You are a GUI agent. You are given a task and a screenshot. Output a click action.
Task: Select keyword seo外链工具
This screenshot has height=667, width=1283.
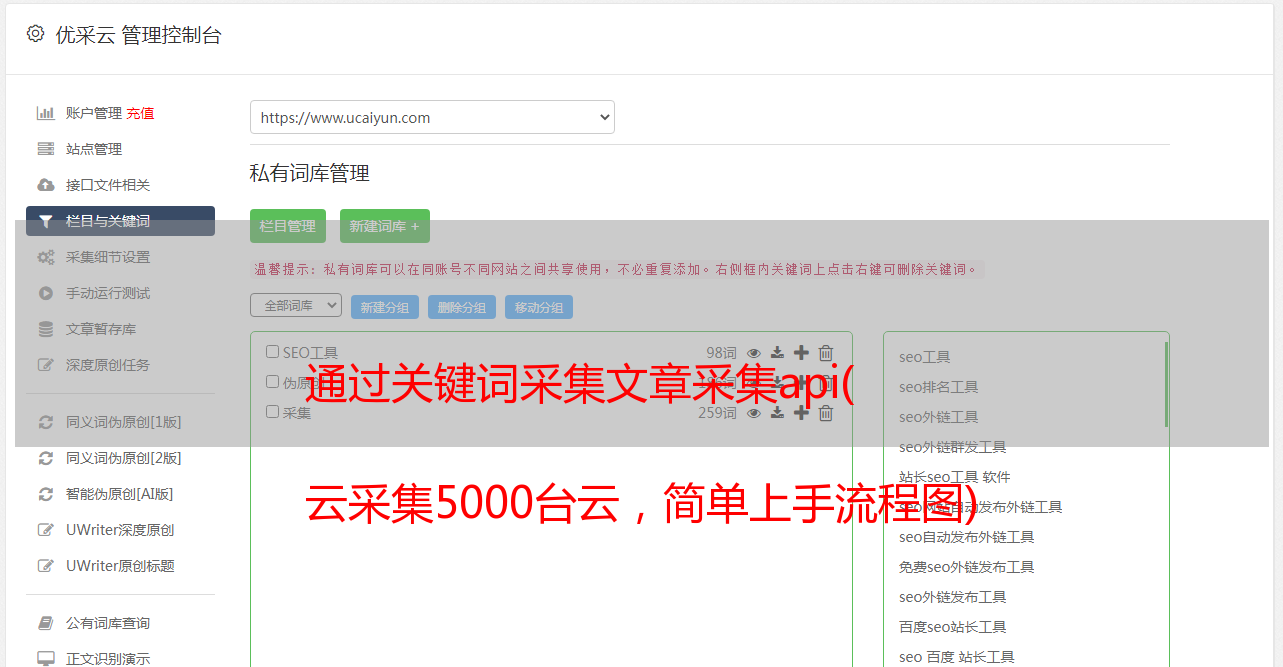point(939,417)
